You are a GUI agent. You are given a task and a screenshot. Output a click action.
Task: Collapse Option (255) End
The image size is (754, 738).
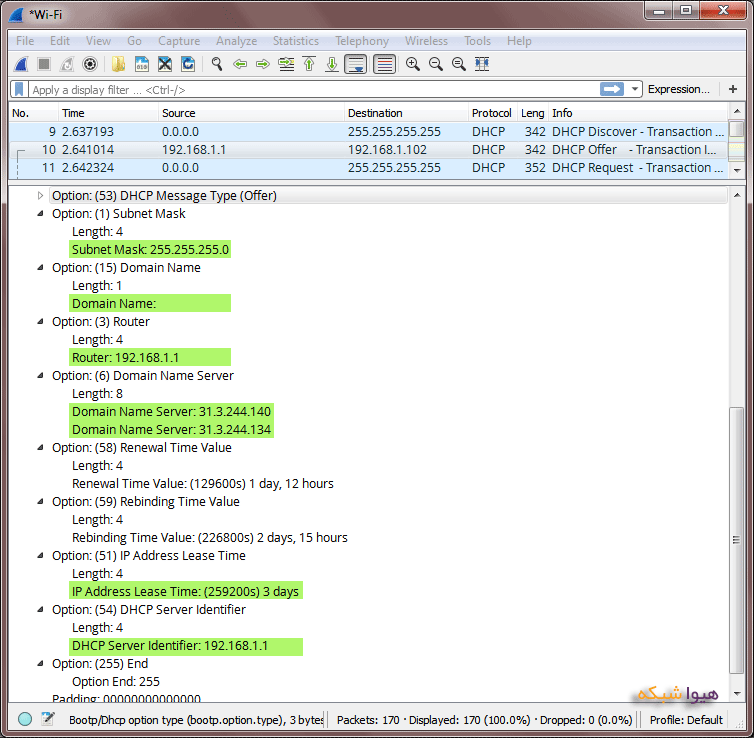(x=40, y=663)
